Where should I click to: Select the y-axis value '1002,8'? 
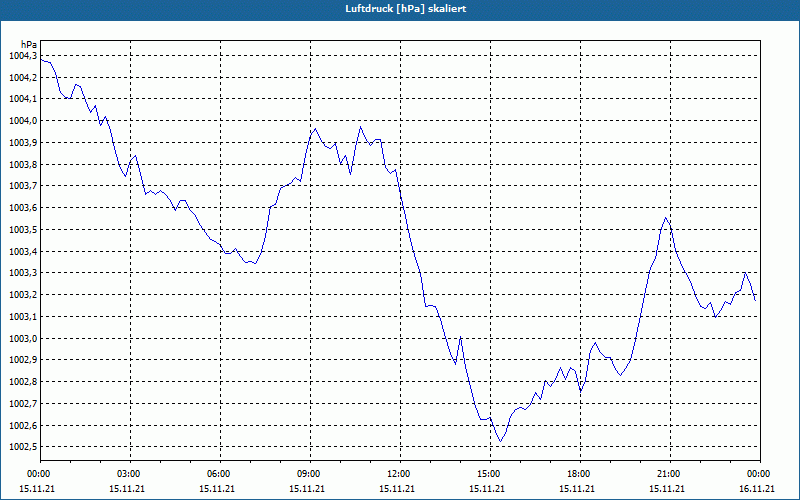[x=23, y=382]
